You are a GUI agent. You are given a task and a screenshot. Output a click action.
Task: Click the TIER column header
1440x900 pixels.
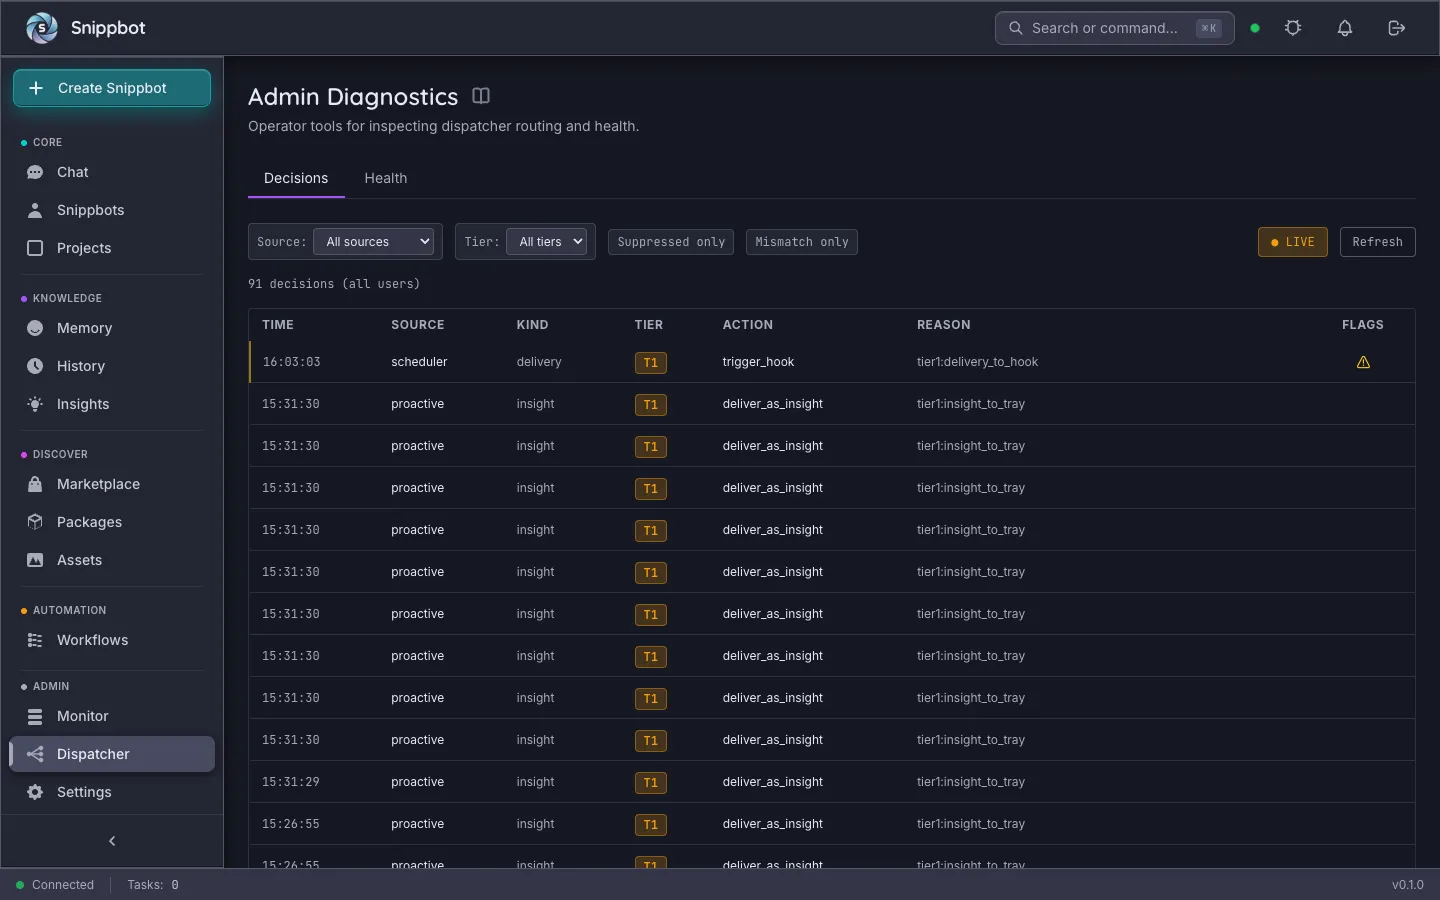coord(649,325)
